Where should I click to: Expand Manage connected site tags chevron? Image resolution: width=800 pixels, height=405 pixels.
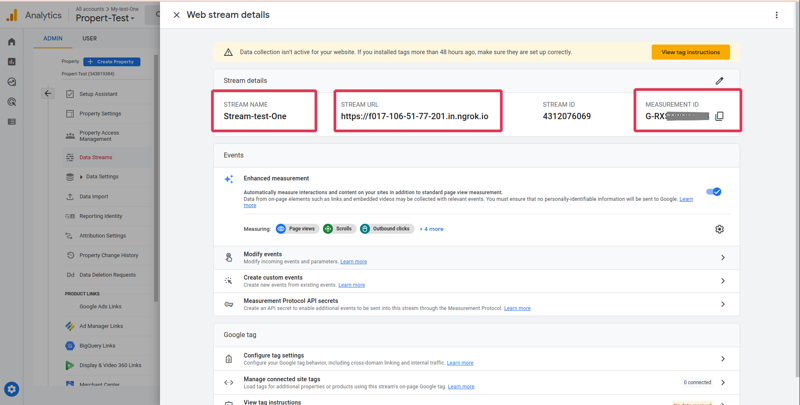723,383
